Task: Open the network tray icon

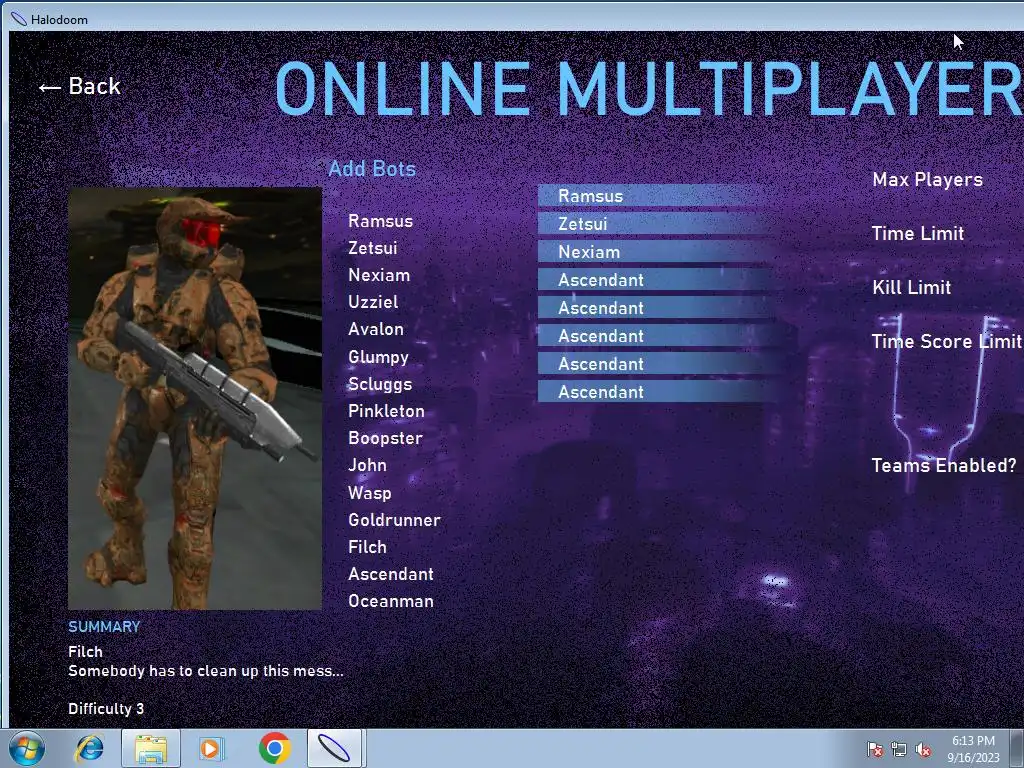Action: (x=899, y=750)
